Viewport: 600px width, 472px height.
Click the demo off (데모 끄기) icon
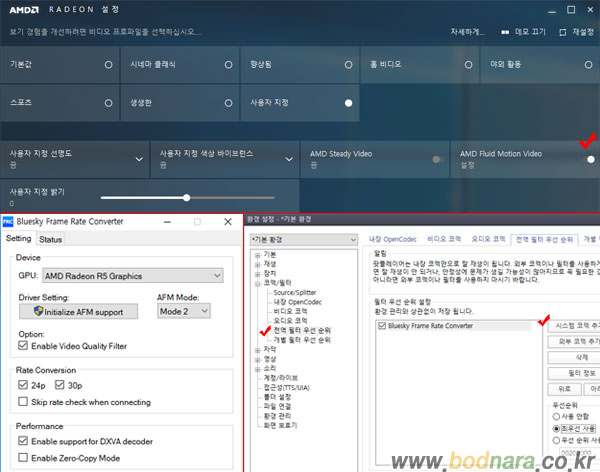[x=505, y=33]
